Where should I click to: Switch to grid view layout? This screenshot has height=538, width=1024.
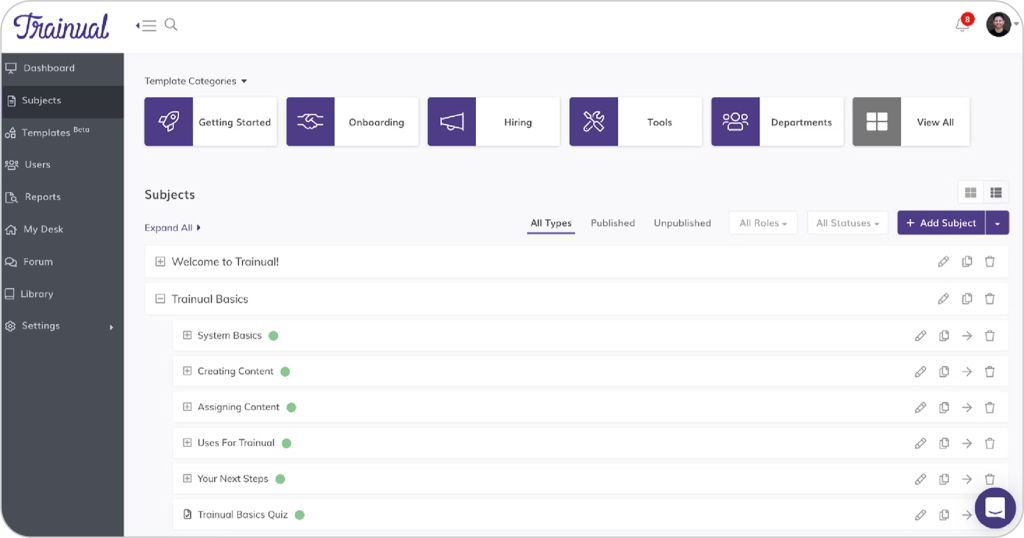(x=970, y=192)
